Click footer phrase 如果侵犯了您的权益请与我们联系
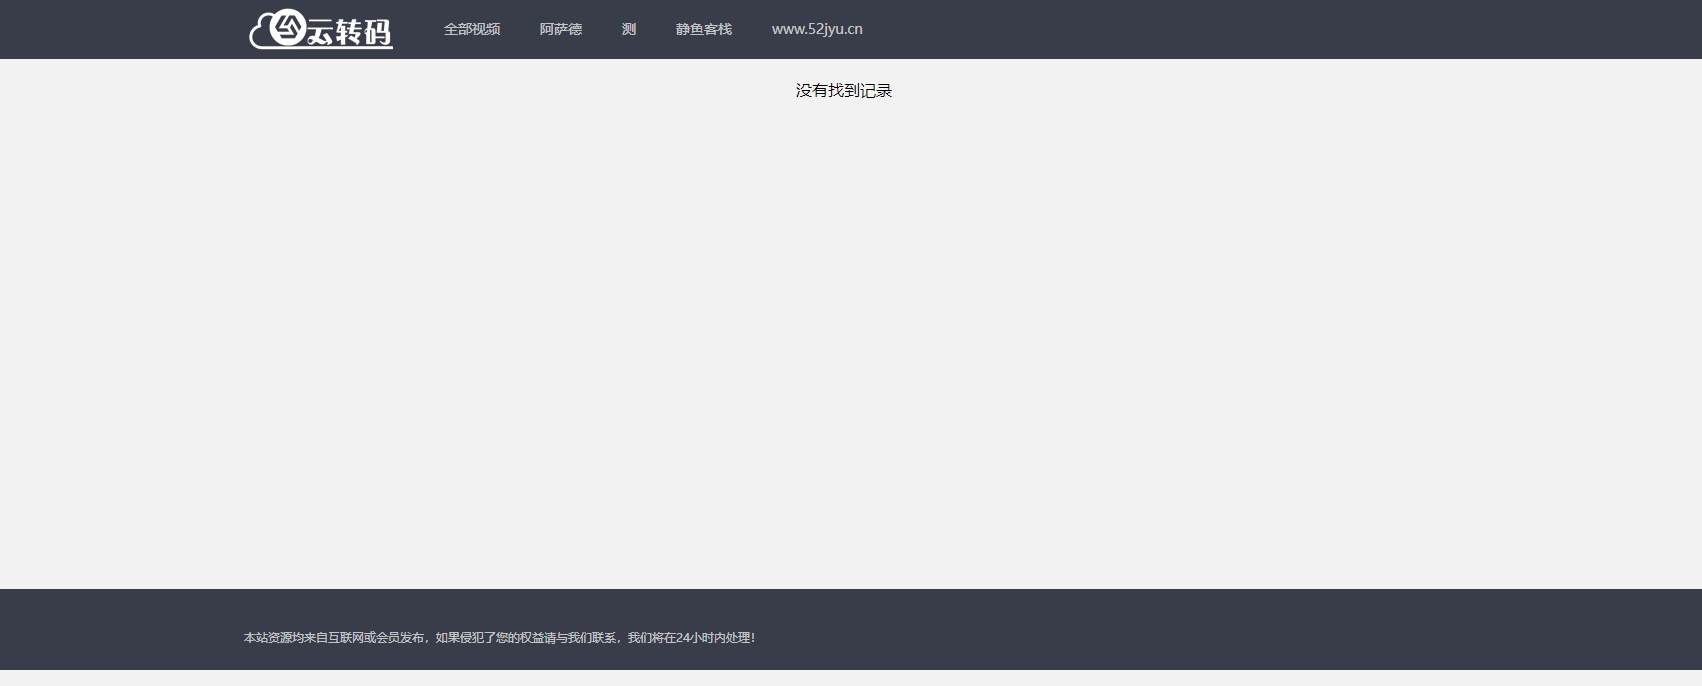1702x686 pixels. [526, 638]
